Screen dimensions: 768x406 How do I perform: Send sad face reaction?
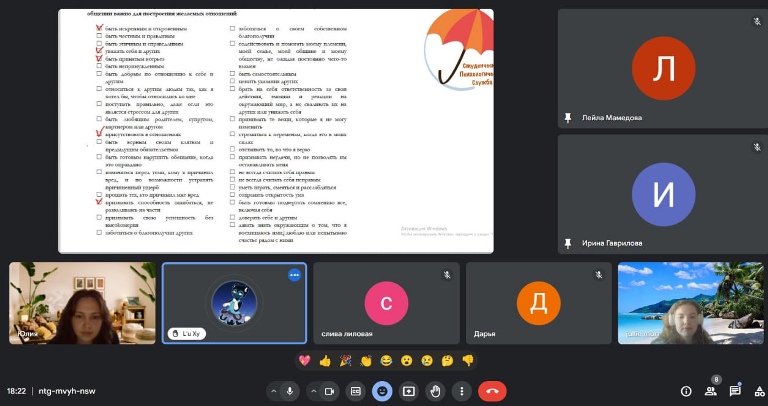tap(427, 361)
